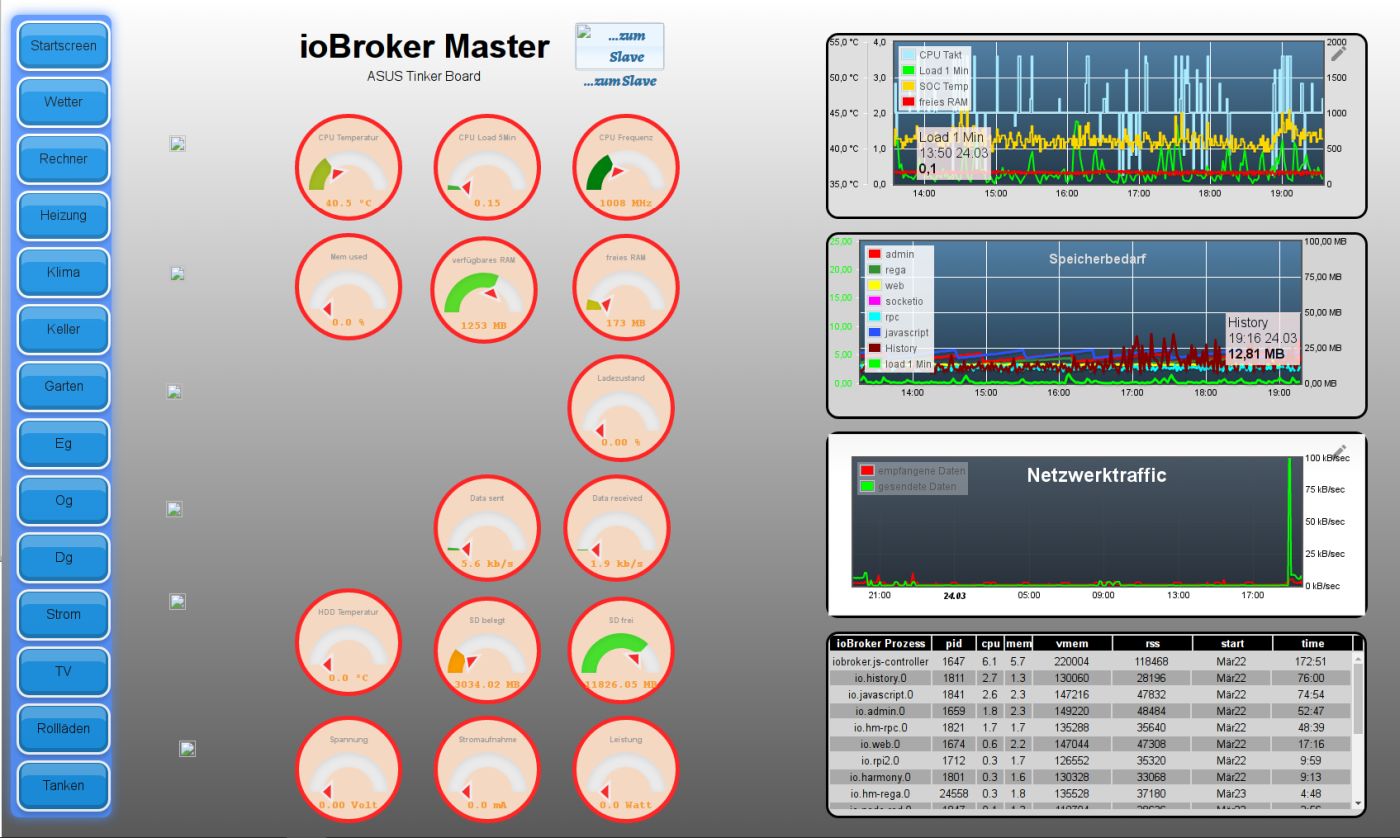Click the 'pid' column header
Screen dimensions: 1400x838
[954, 643]
